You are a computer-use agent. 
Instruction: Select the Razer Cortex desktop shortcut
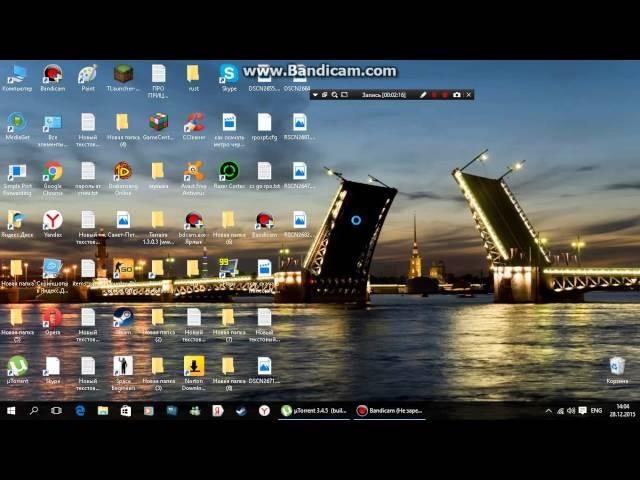(x=229, y=176)
